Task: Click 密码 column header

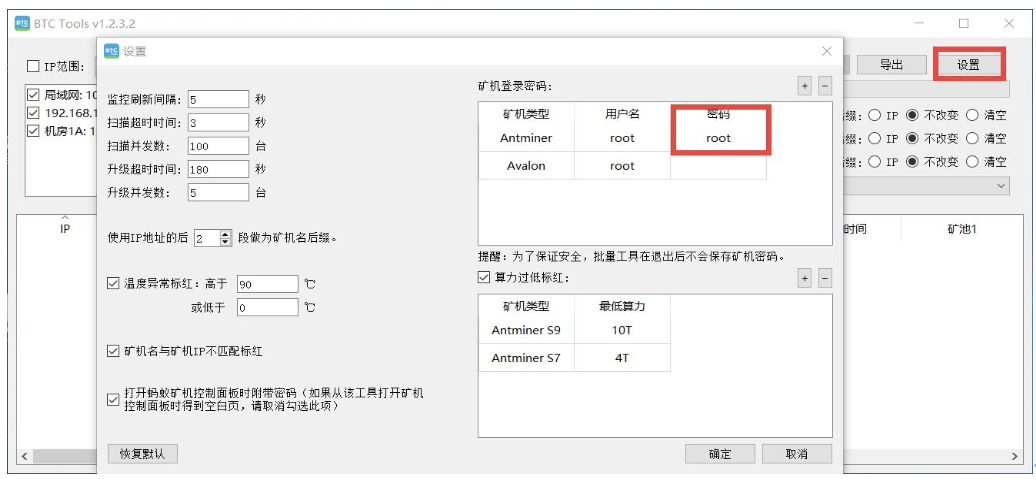Action: (x=718, y=114)
